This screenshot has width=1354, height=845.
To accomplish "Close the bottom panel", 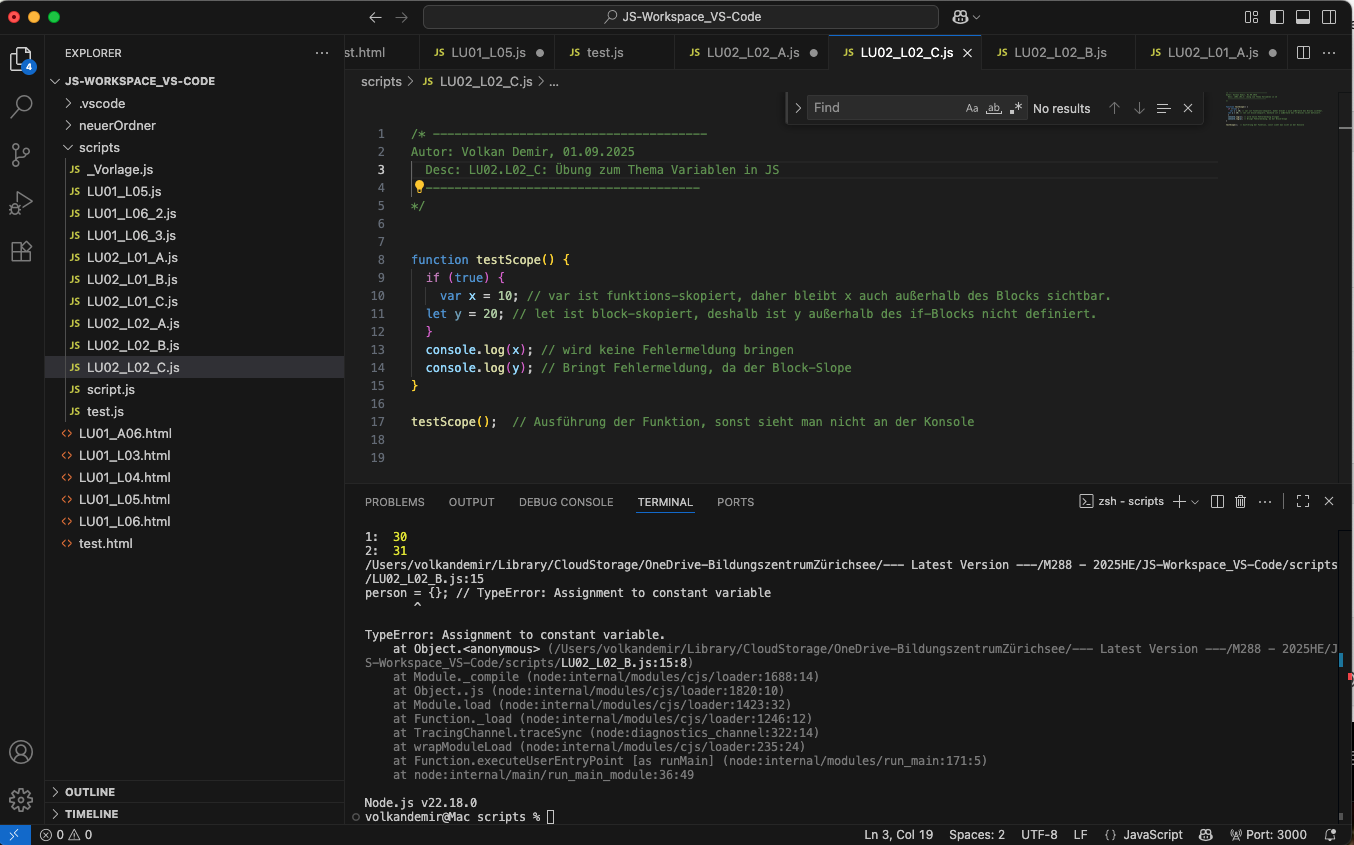I will click(x=1329, y=501).
